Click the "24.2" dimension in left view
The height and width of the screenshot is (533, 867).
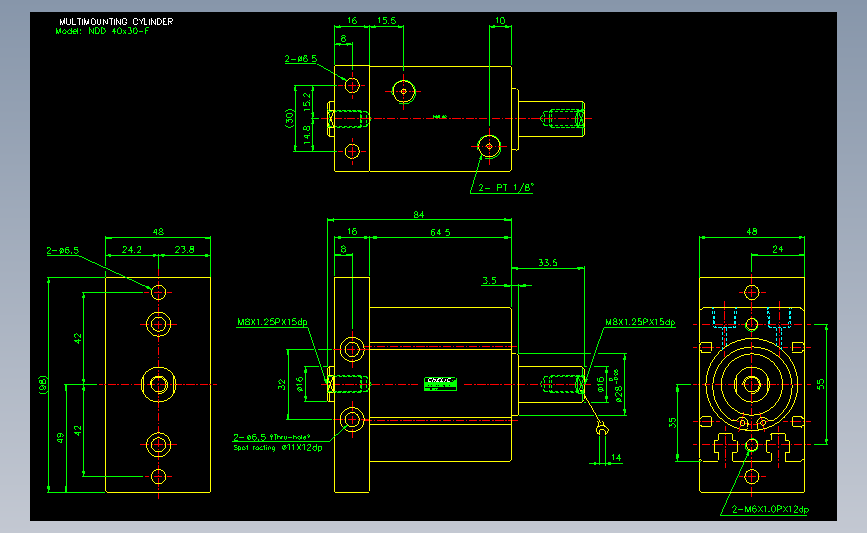(x=131, y=249)
